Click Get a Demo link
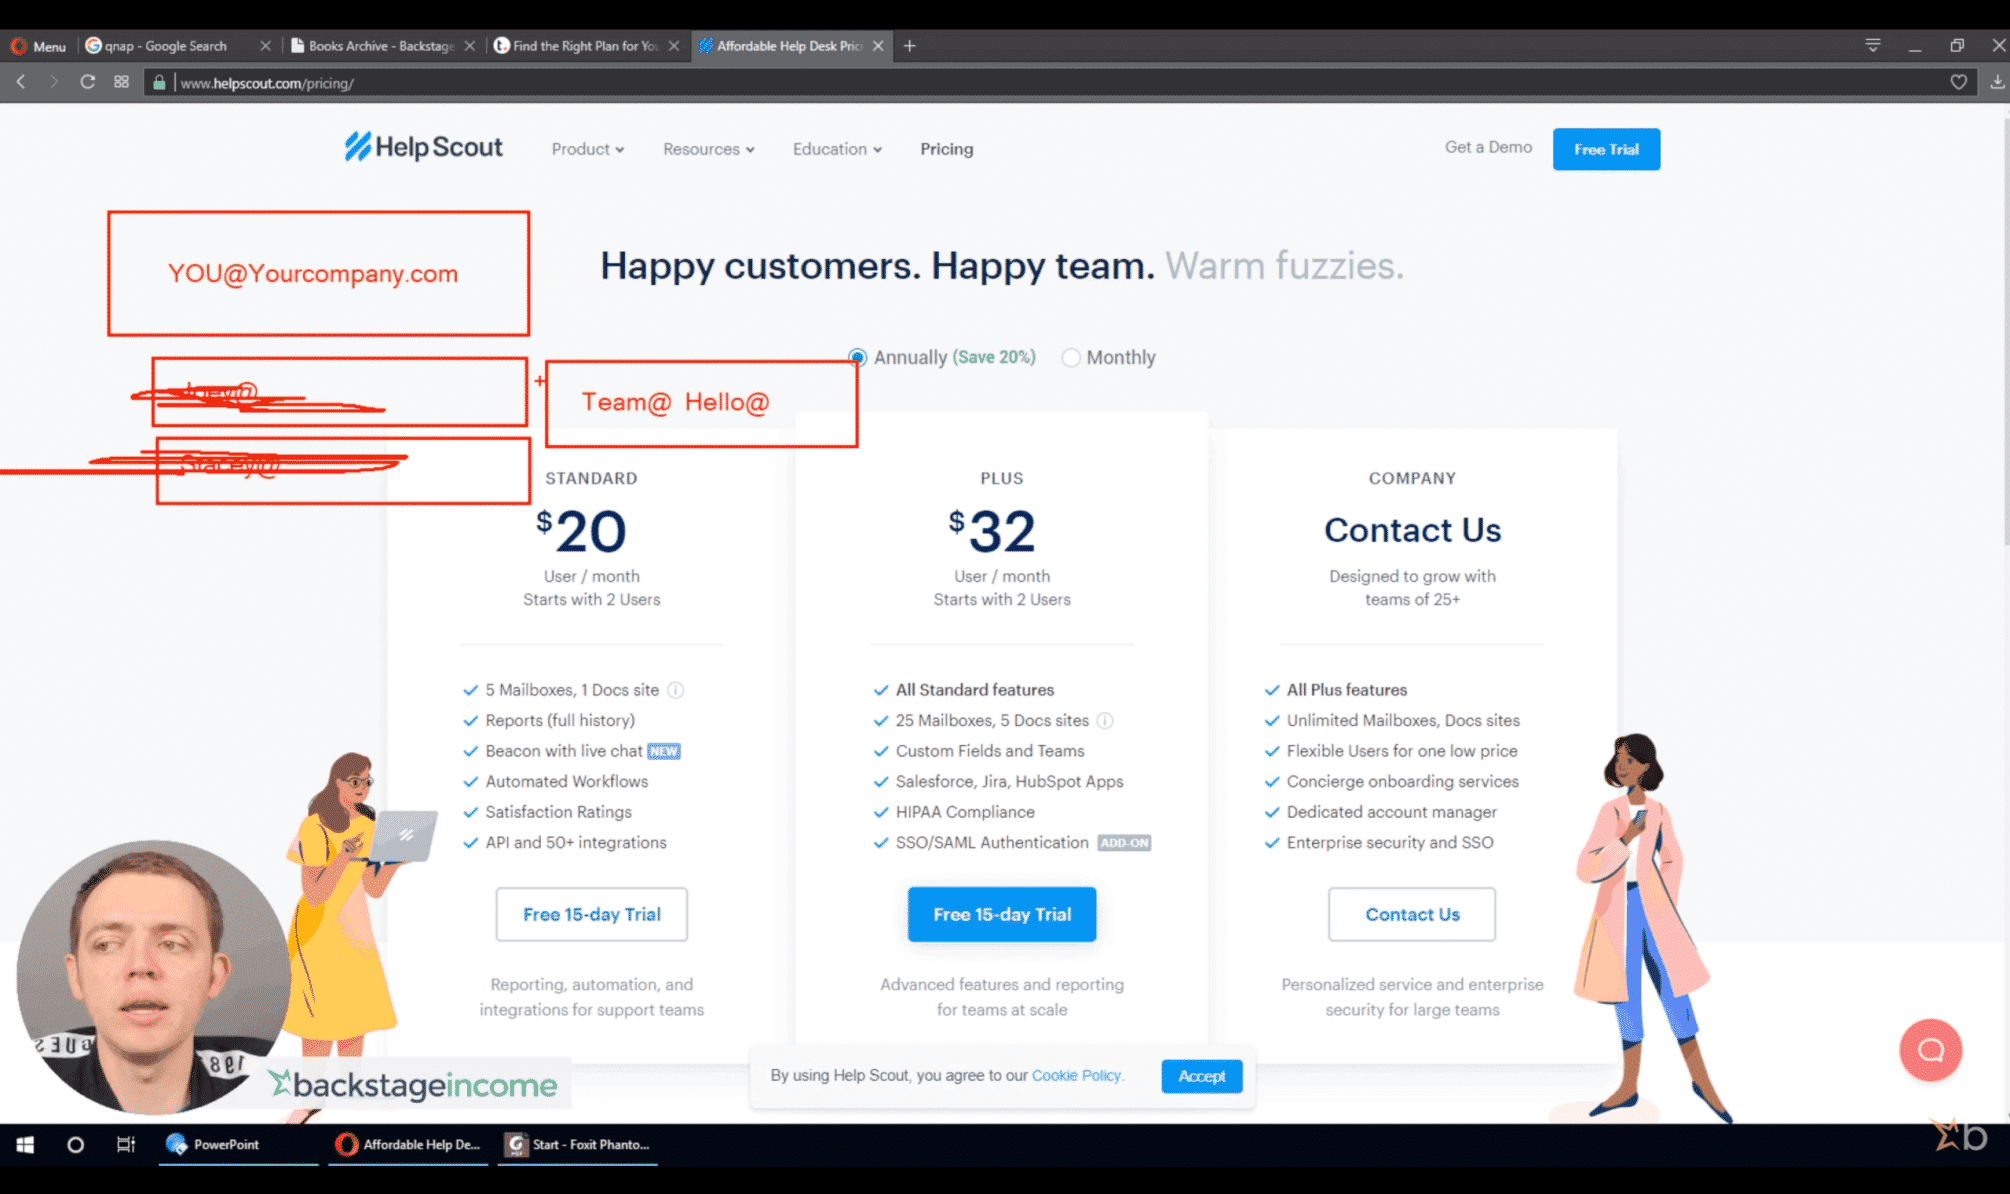The height and width of the screenshot is (1194, 2010). pos(1488,147)
